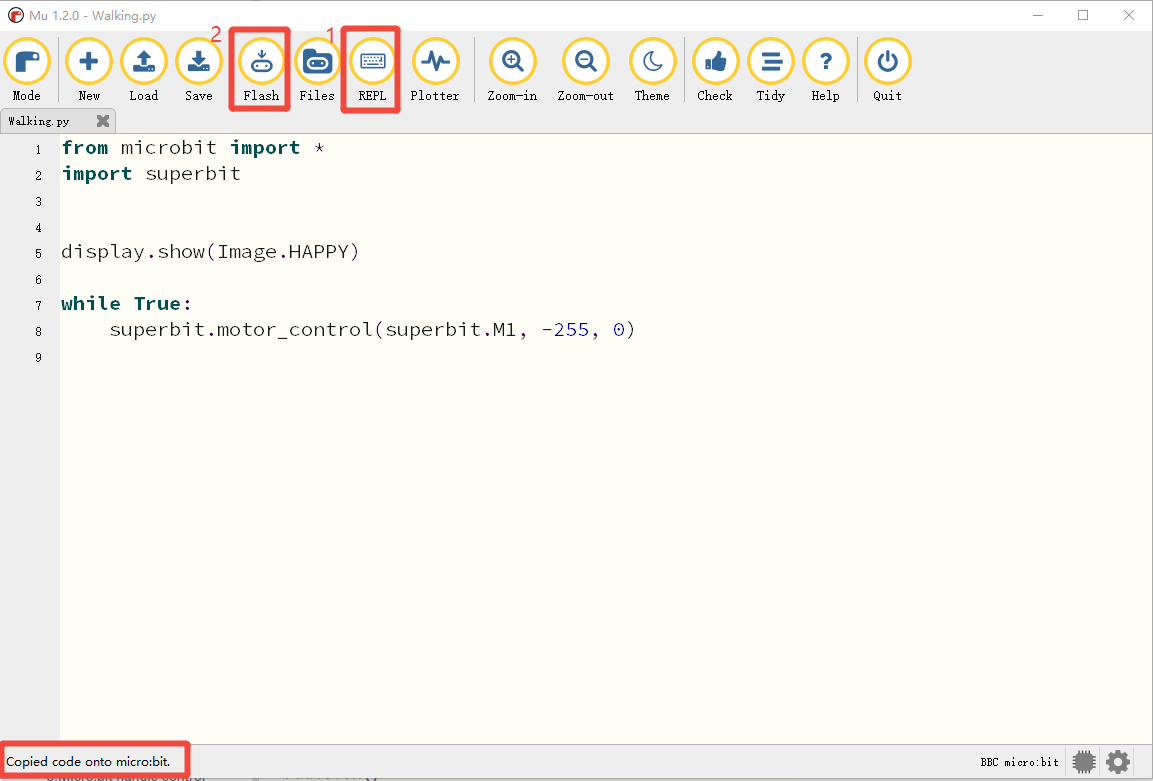
Task: Click the 'Copied code onto micro:bit.' status message
Action: [x=88, y=762]
